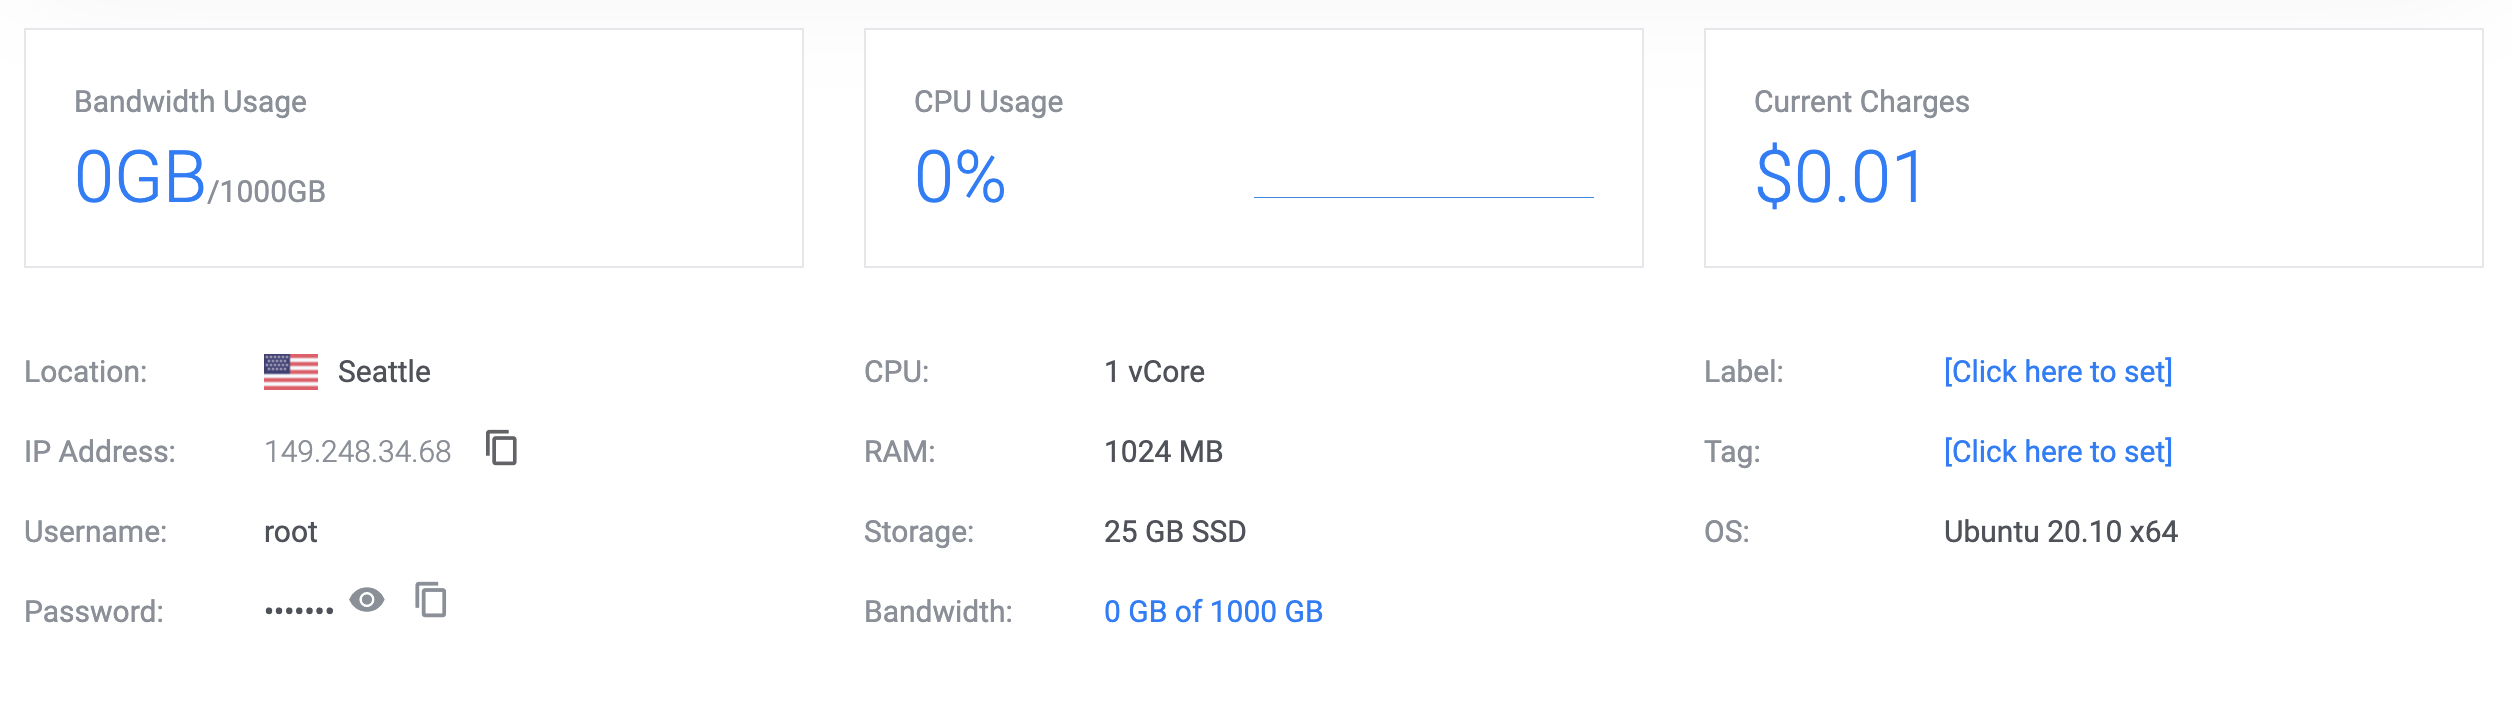
Task: Open the Current Charges card
Action: (2094, 148)
